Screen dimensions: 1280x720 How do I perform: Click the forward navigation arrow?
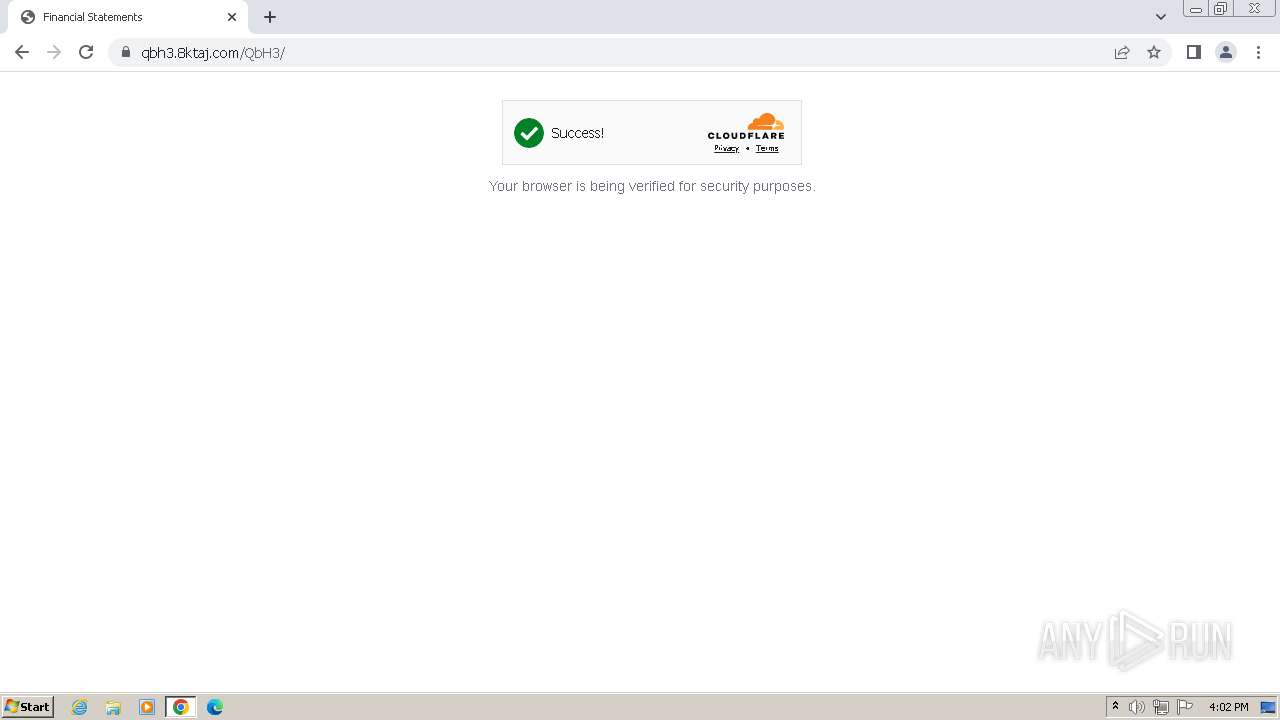click(54, 52)
